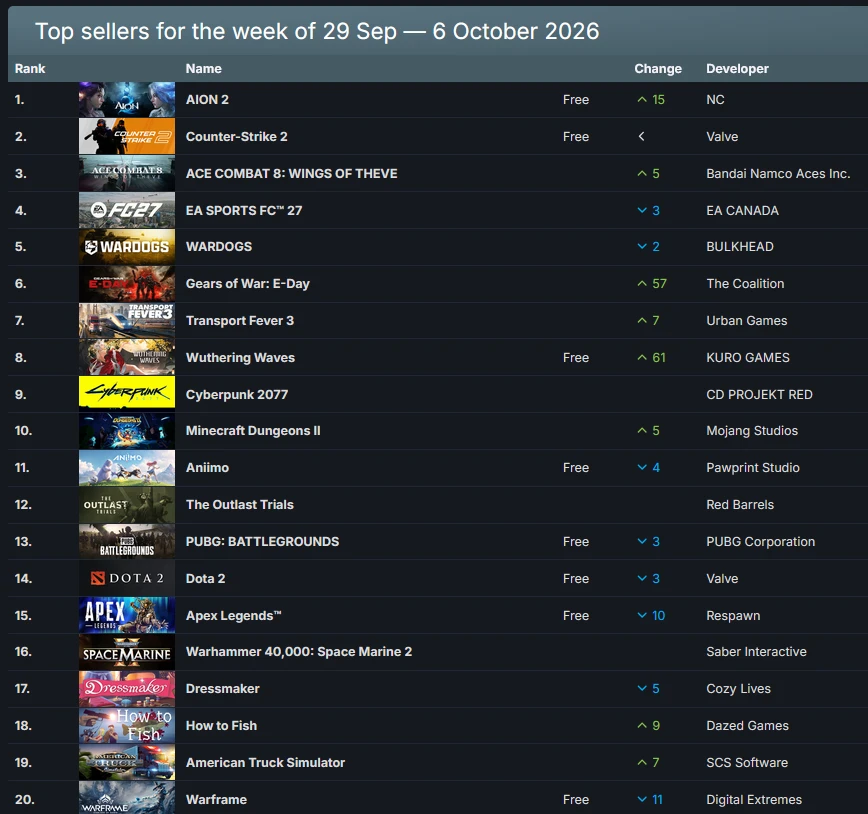The image size is (868, 814).
Task: Click Free price in Wuthering Waves row
Action: click(576, 357)
